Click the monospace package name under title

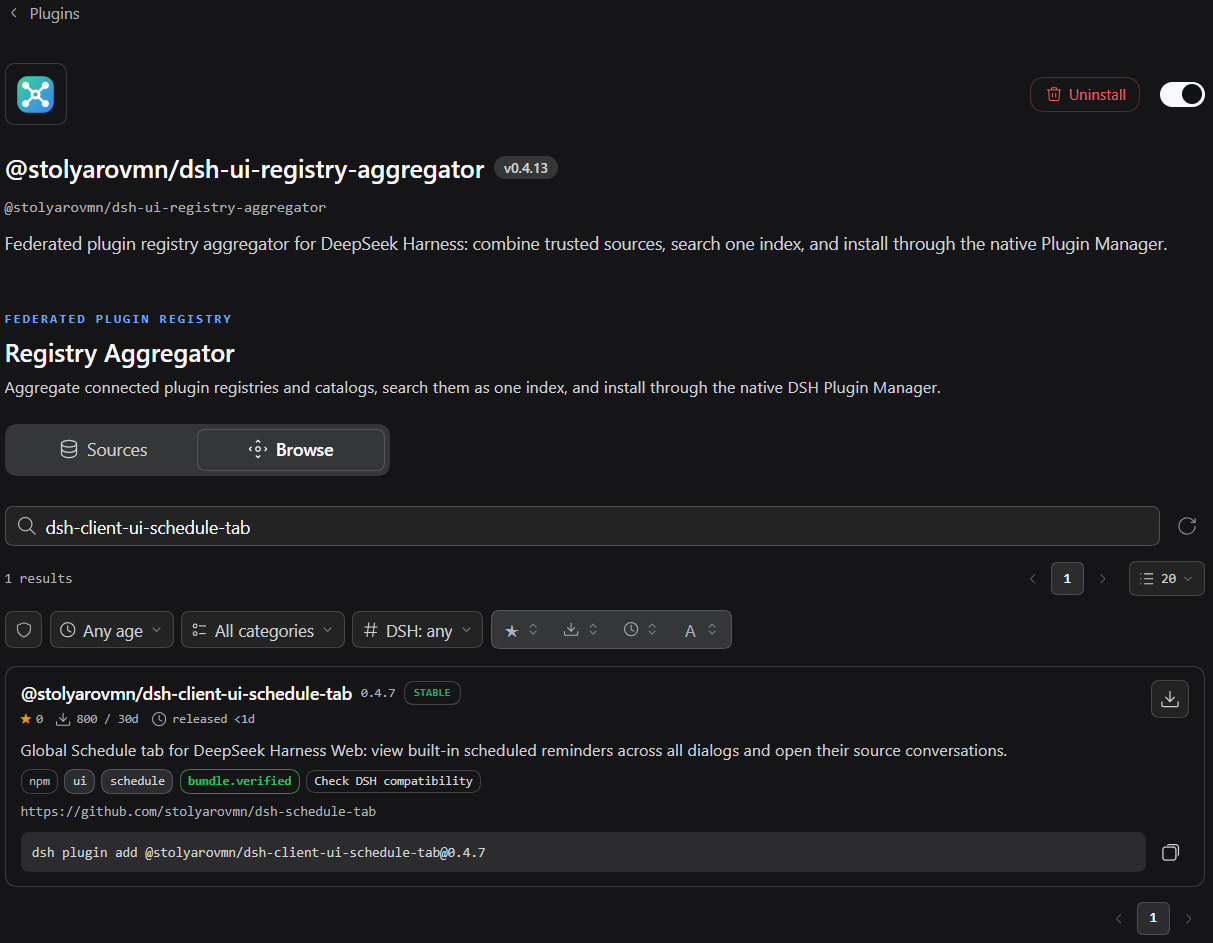pyautogui.click(x=166, y=208)
